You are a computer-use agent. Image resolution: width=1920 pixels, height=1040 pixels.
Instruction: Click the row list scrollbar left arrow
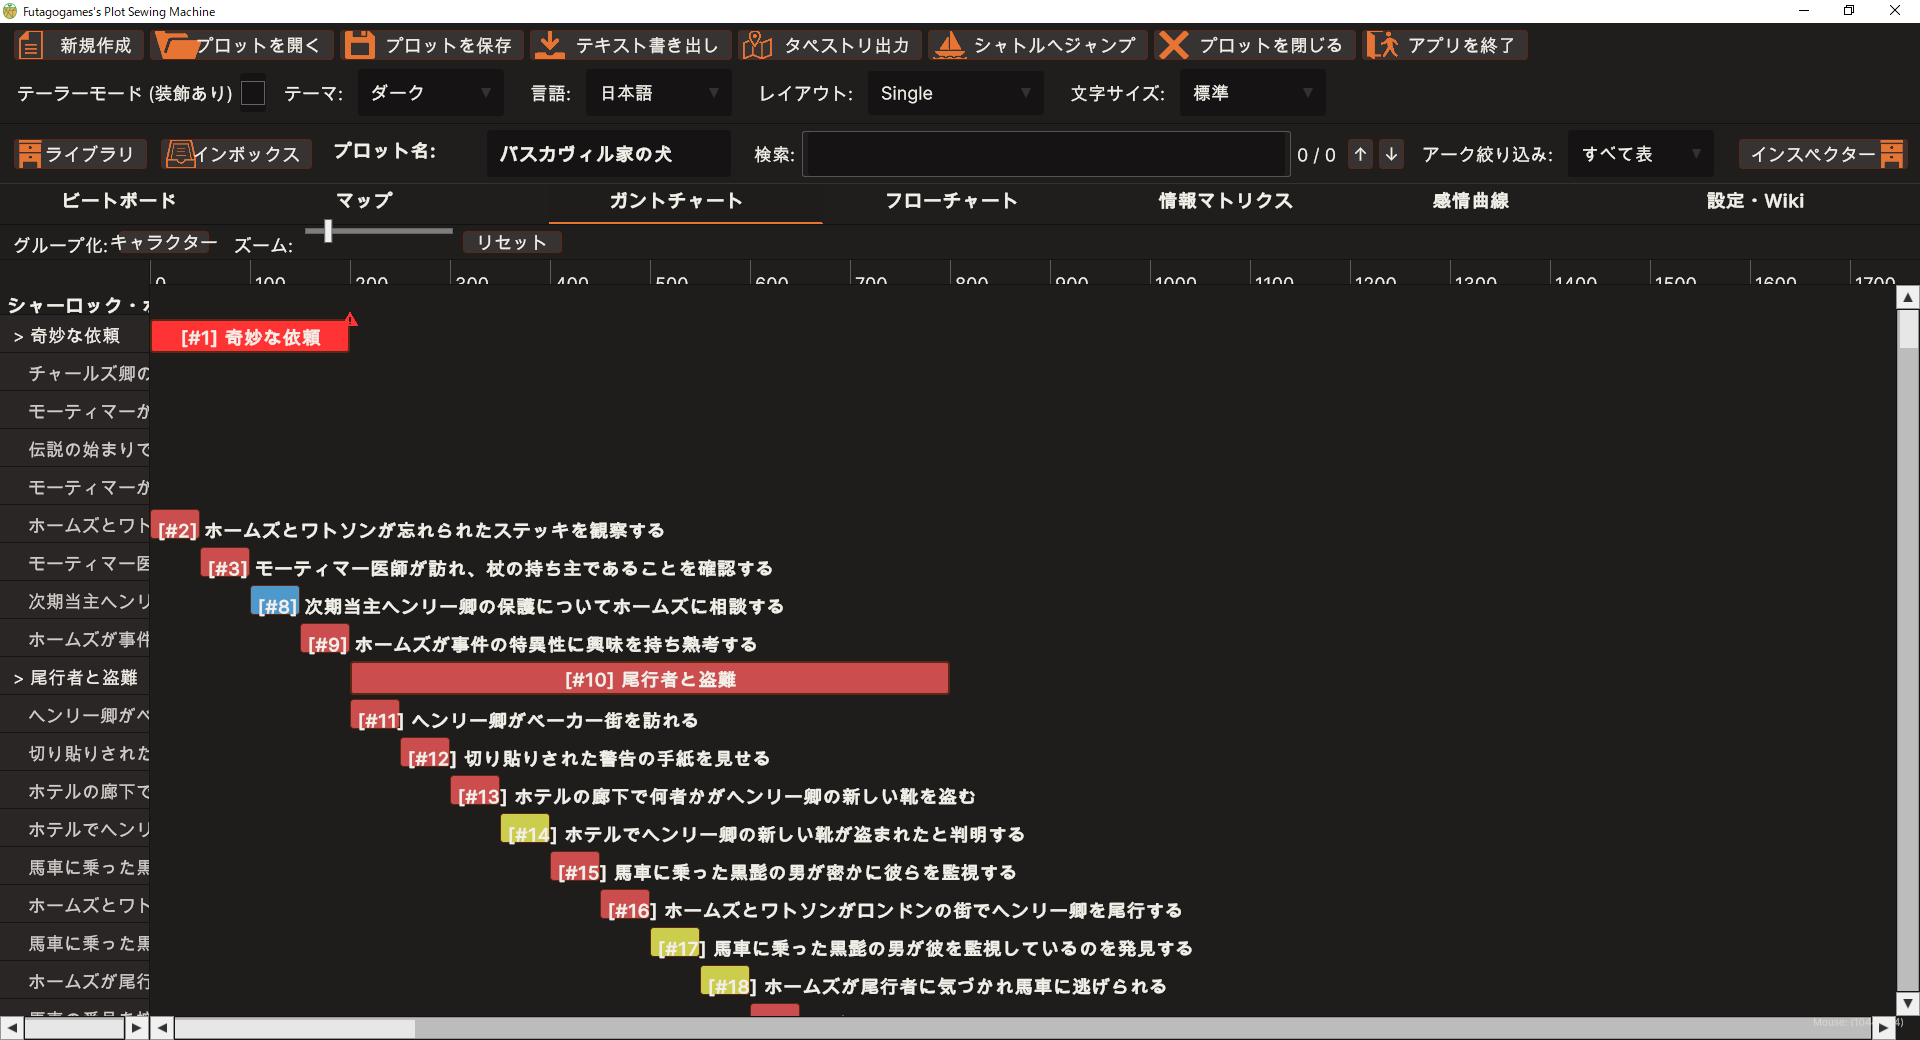[x=11, y=1028]
